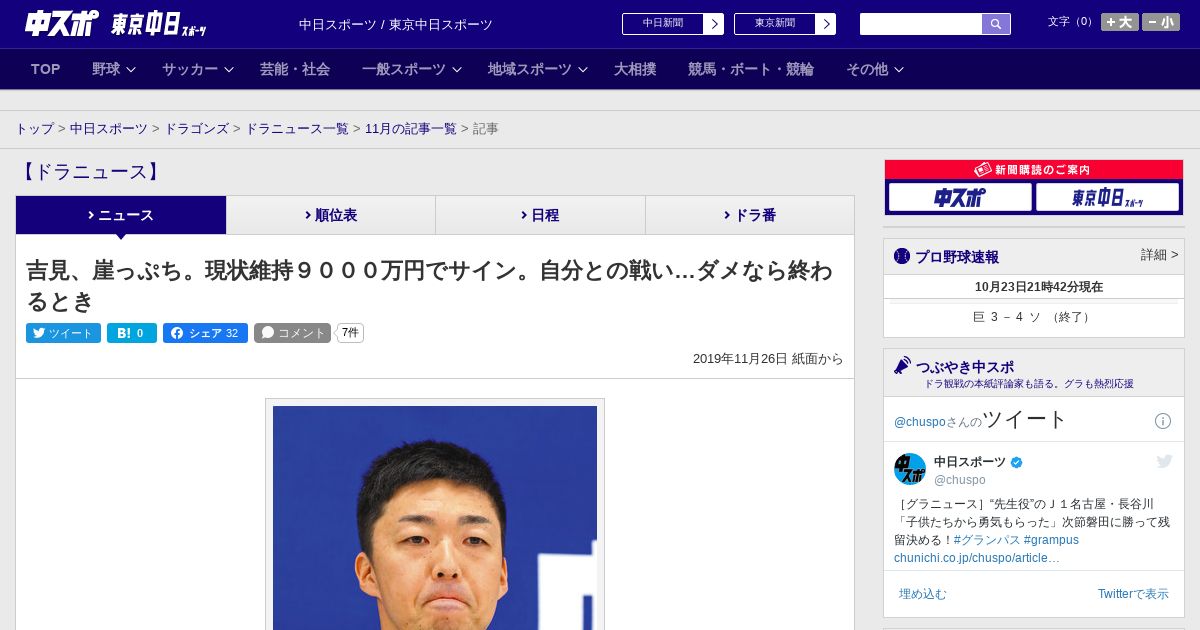Click トップ breadcrumb link
1200x630 pixels.
(34, 129)
